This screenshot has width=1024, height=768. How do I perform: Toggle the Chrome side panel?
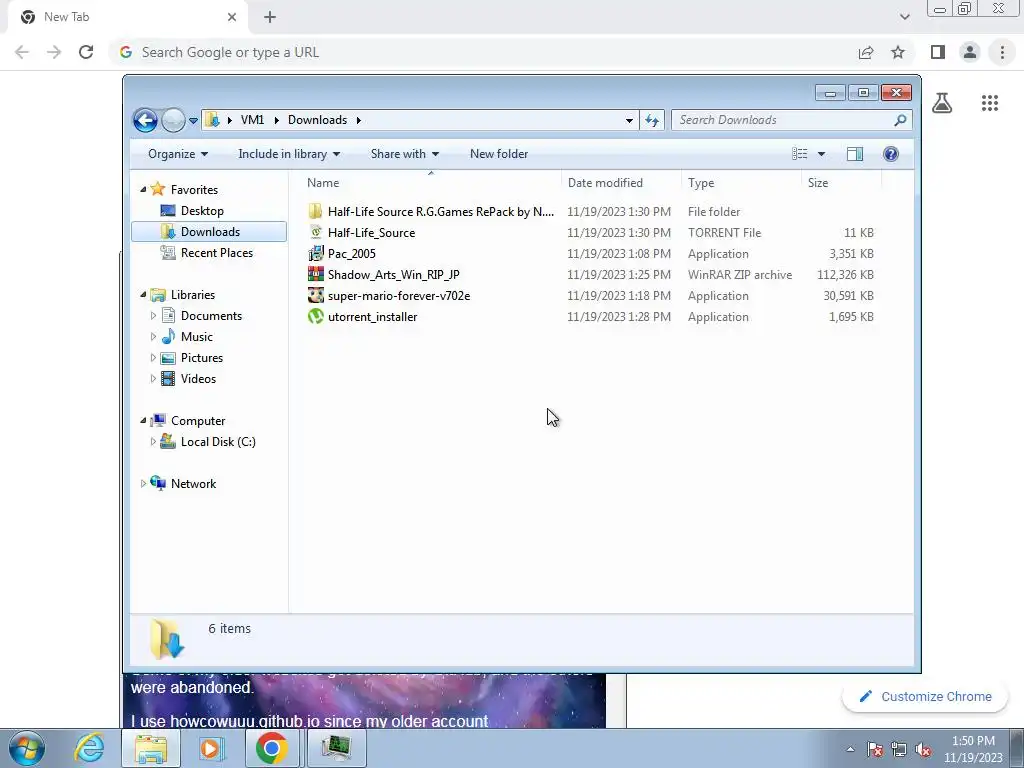(938, 52)
